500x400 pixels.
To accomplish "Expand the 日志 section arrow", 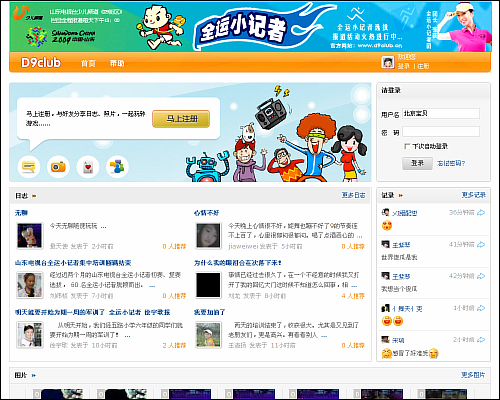I will 34,196.
